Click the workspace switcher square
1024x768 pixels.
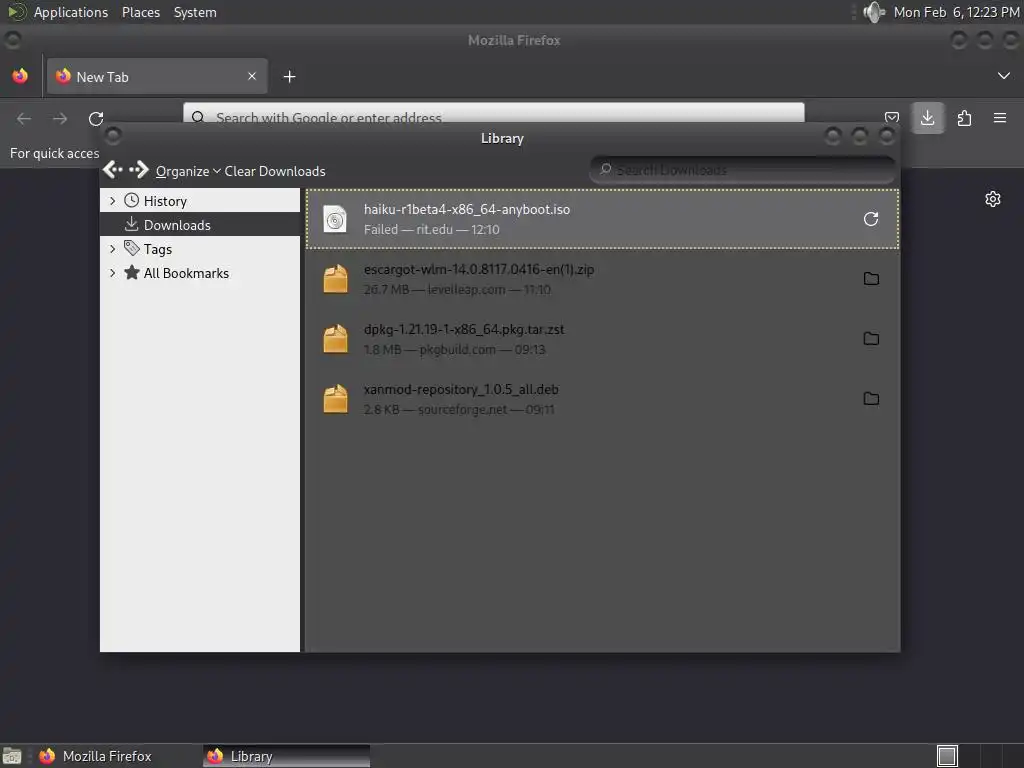[x=947, y=756]
